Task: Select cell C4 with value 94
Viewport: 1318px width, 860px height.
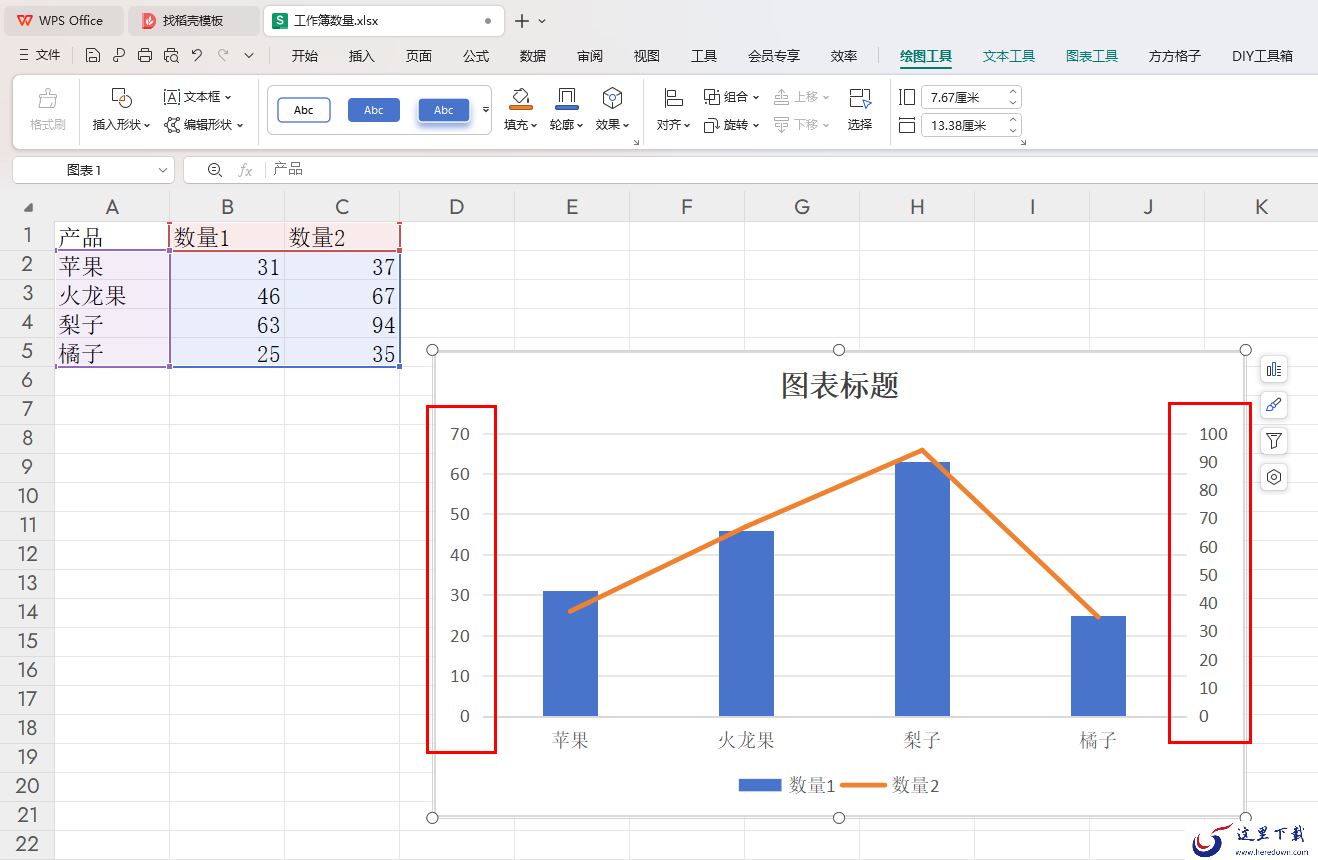Action: [x=342, y=325]
